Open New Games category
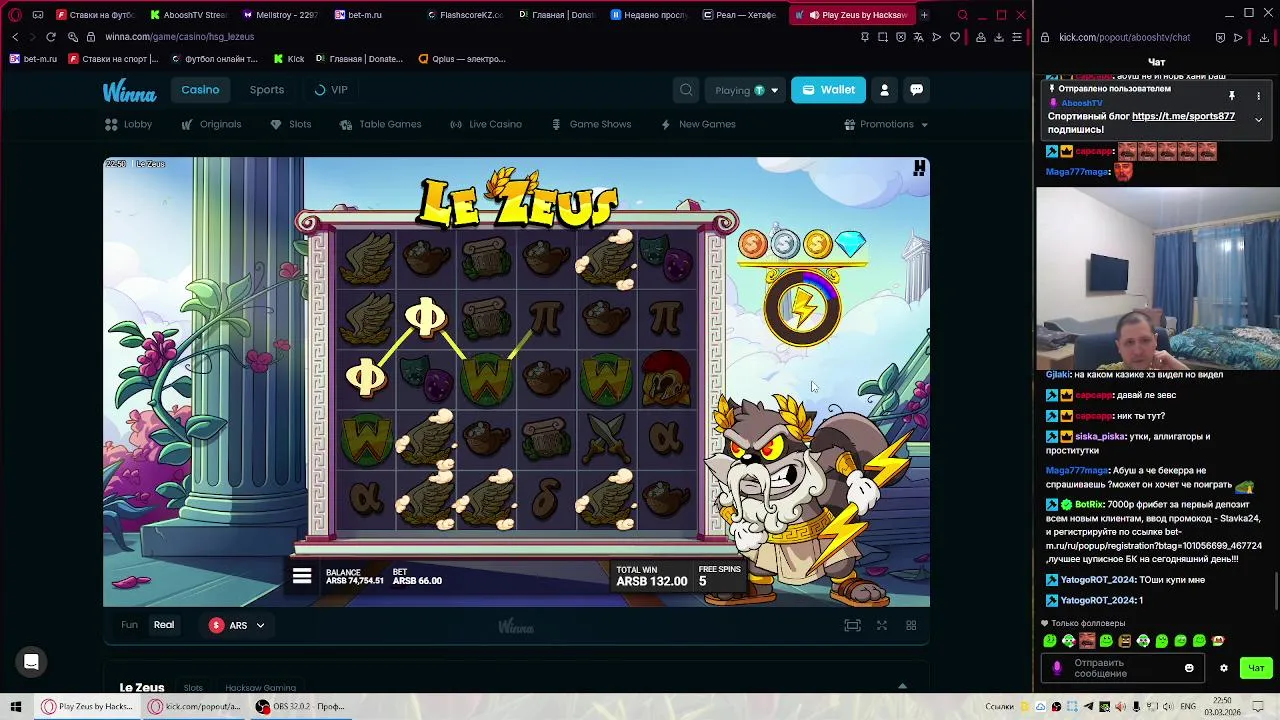This screenshot has height=720, width=1280. 698,124
